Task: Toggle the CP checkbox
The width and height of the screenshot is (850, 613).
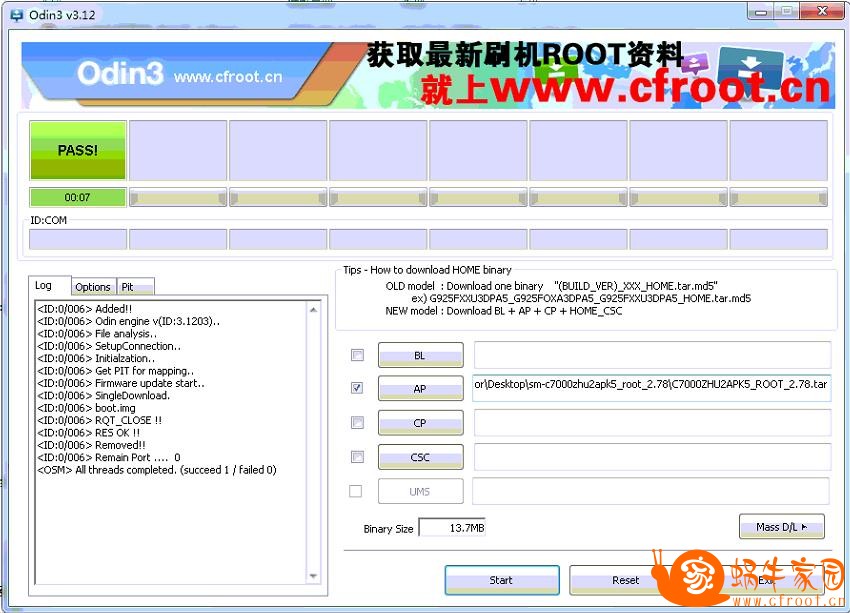Action: click(357, 422)
